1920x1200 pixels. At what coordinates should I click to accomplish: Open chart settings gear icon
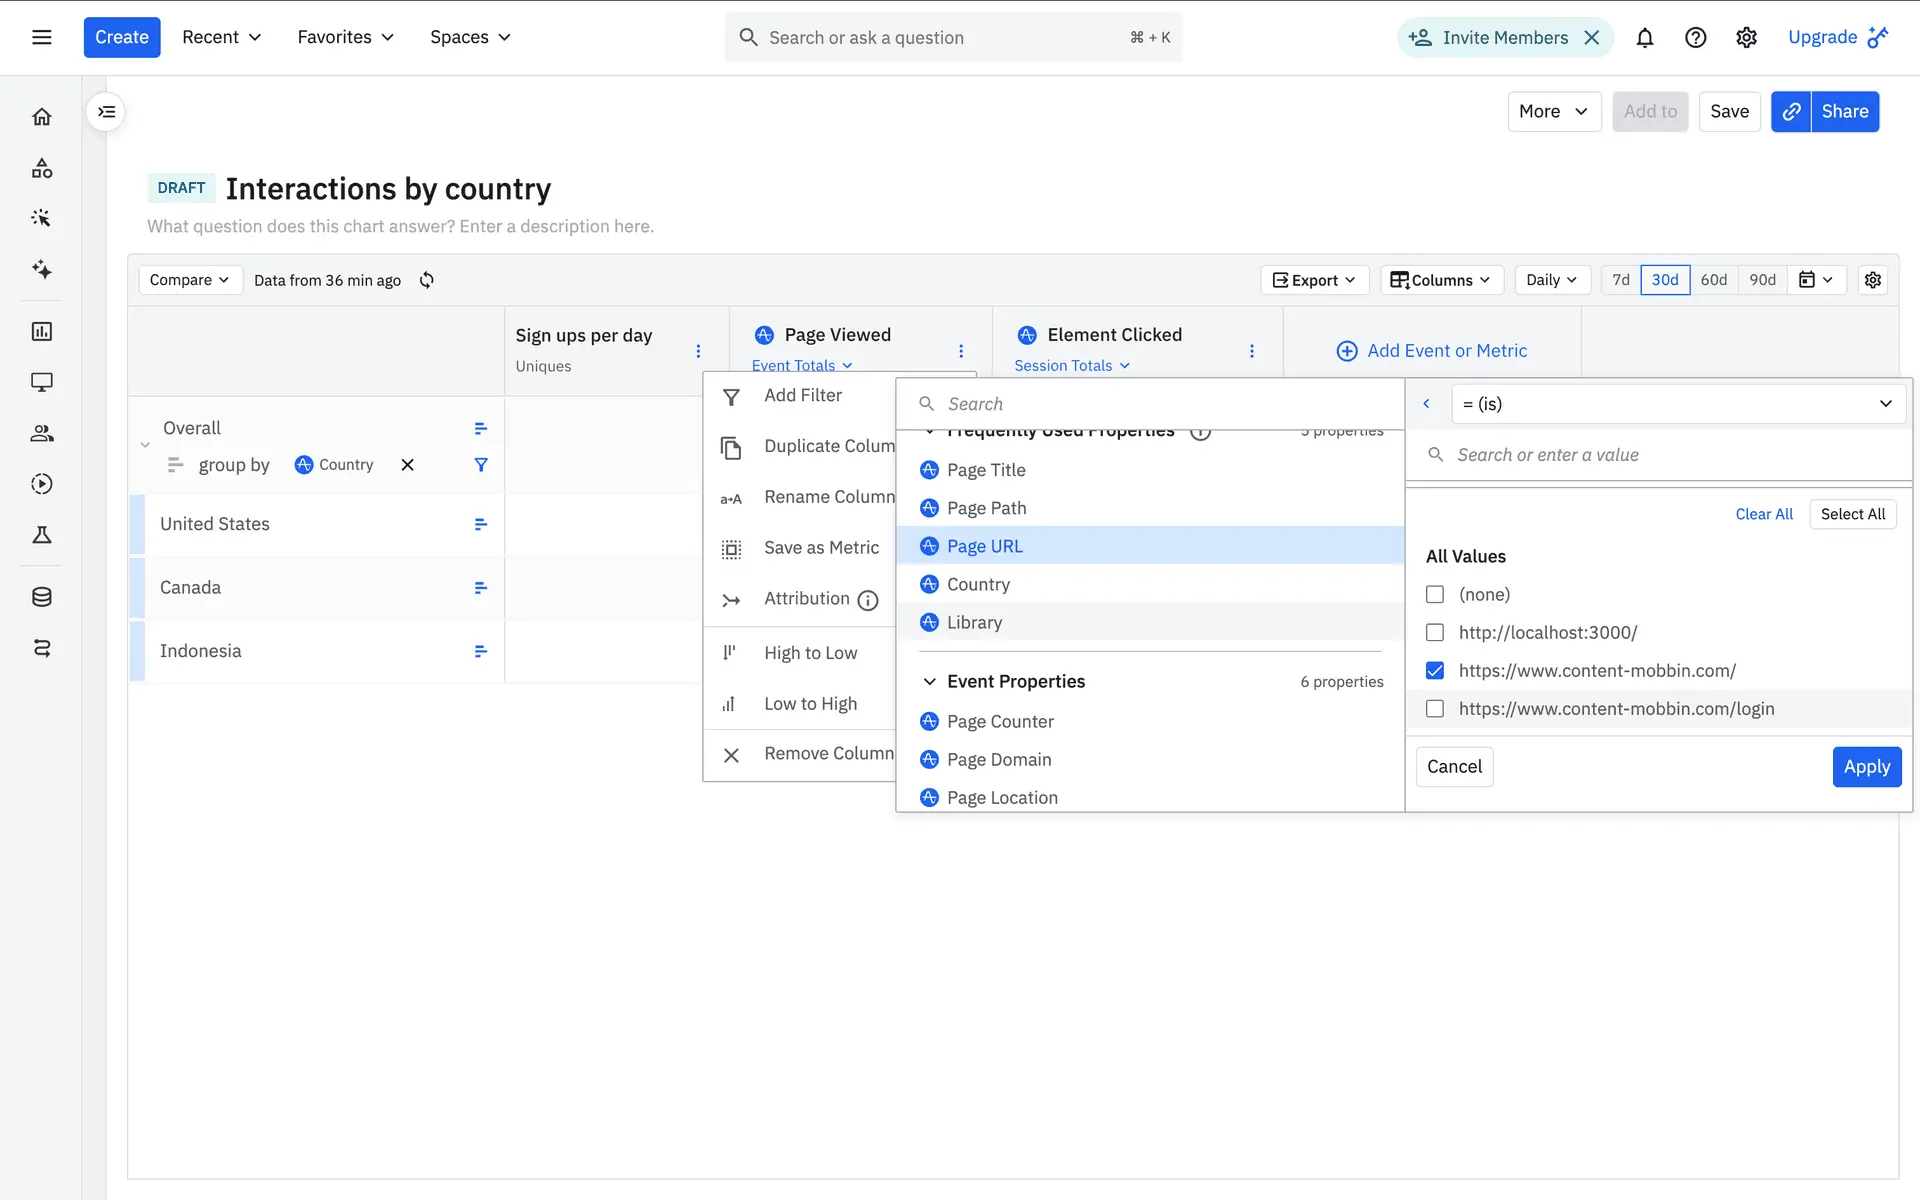[1872, 280]
